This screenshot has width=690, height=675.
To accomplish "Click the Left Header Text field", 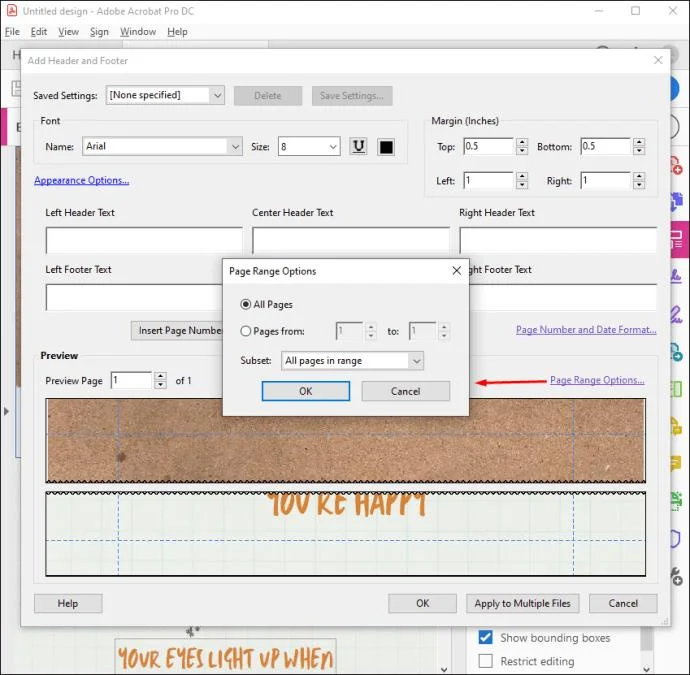I will click(x=144, y=240).
